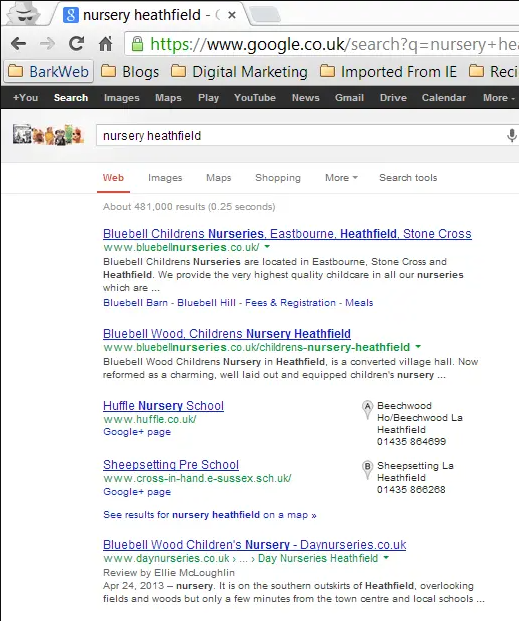Click map pin B for Sheepsetting Pre School

click(x=367, y=469)
